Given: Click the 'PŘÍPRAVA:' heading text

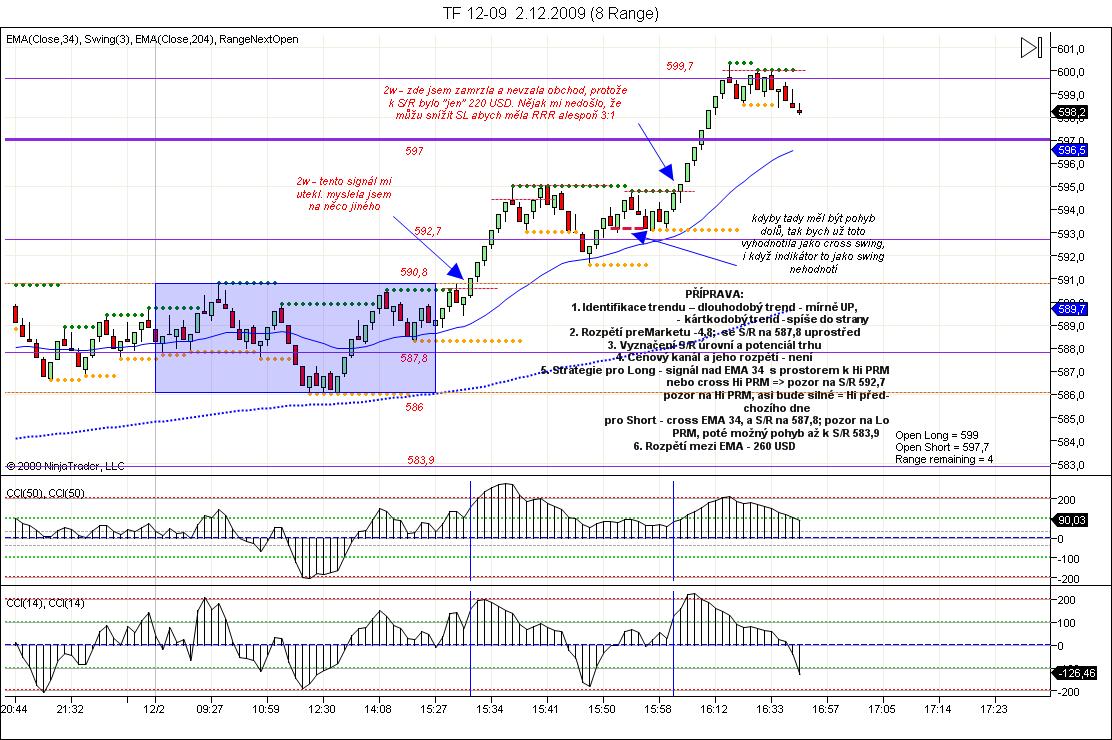Looking at the screenshot, I should [x=714, y=294].
